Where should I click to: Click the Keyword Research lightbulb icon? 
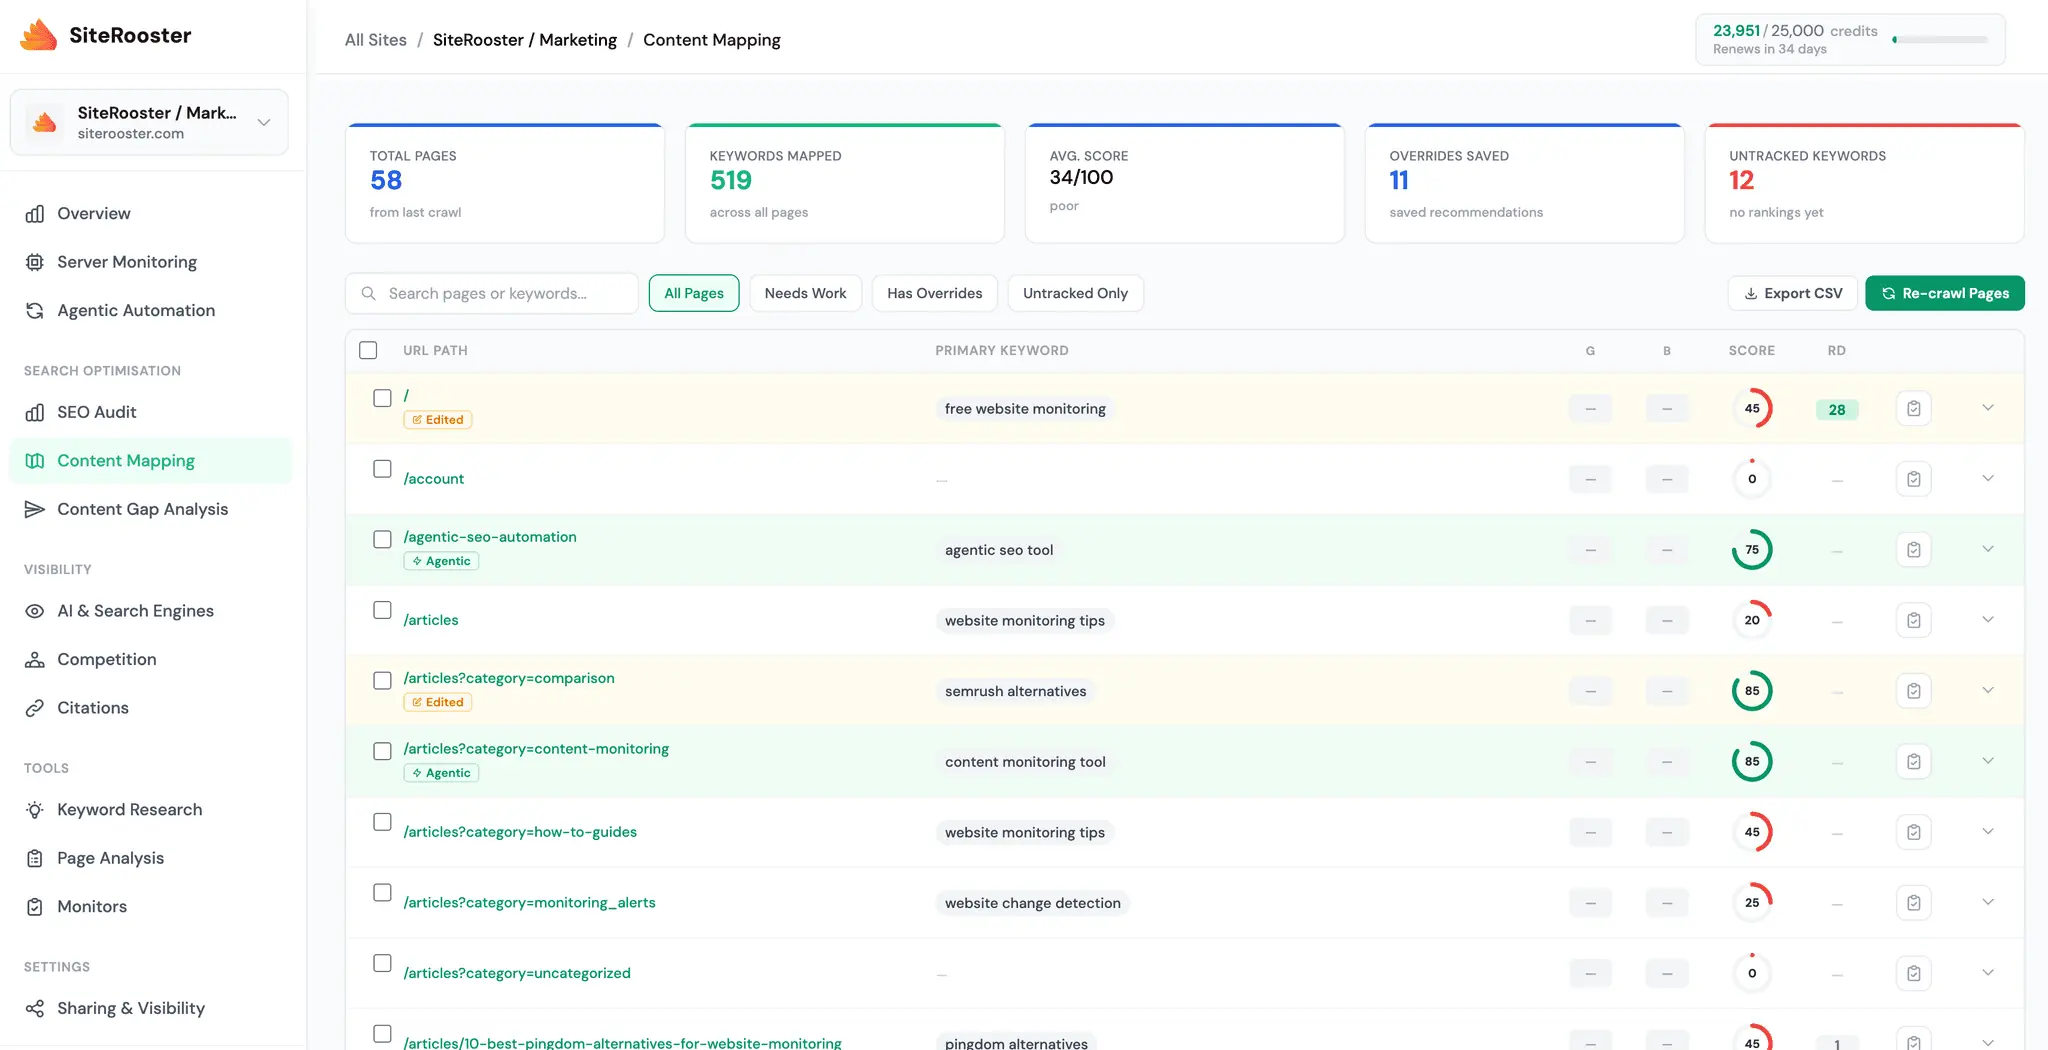coord(35,810)
